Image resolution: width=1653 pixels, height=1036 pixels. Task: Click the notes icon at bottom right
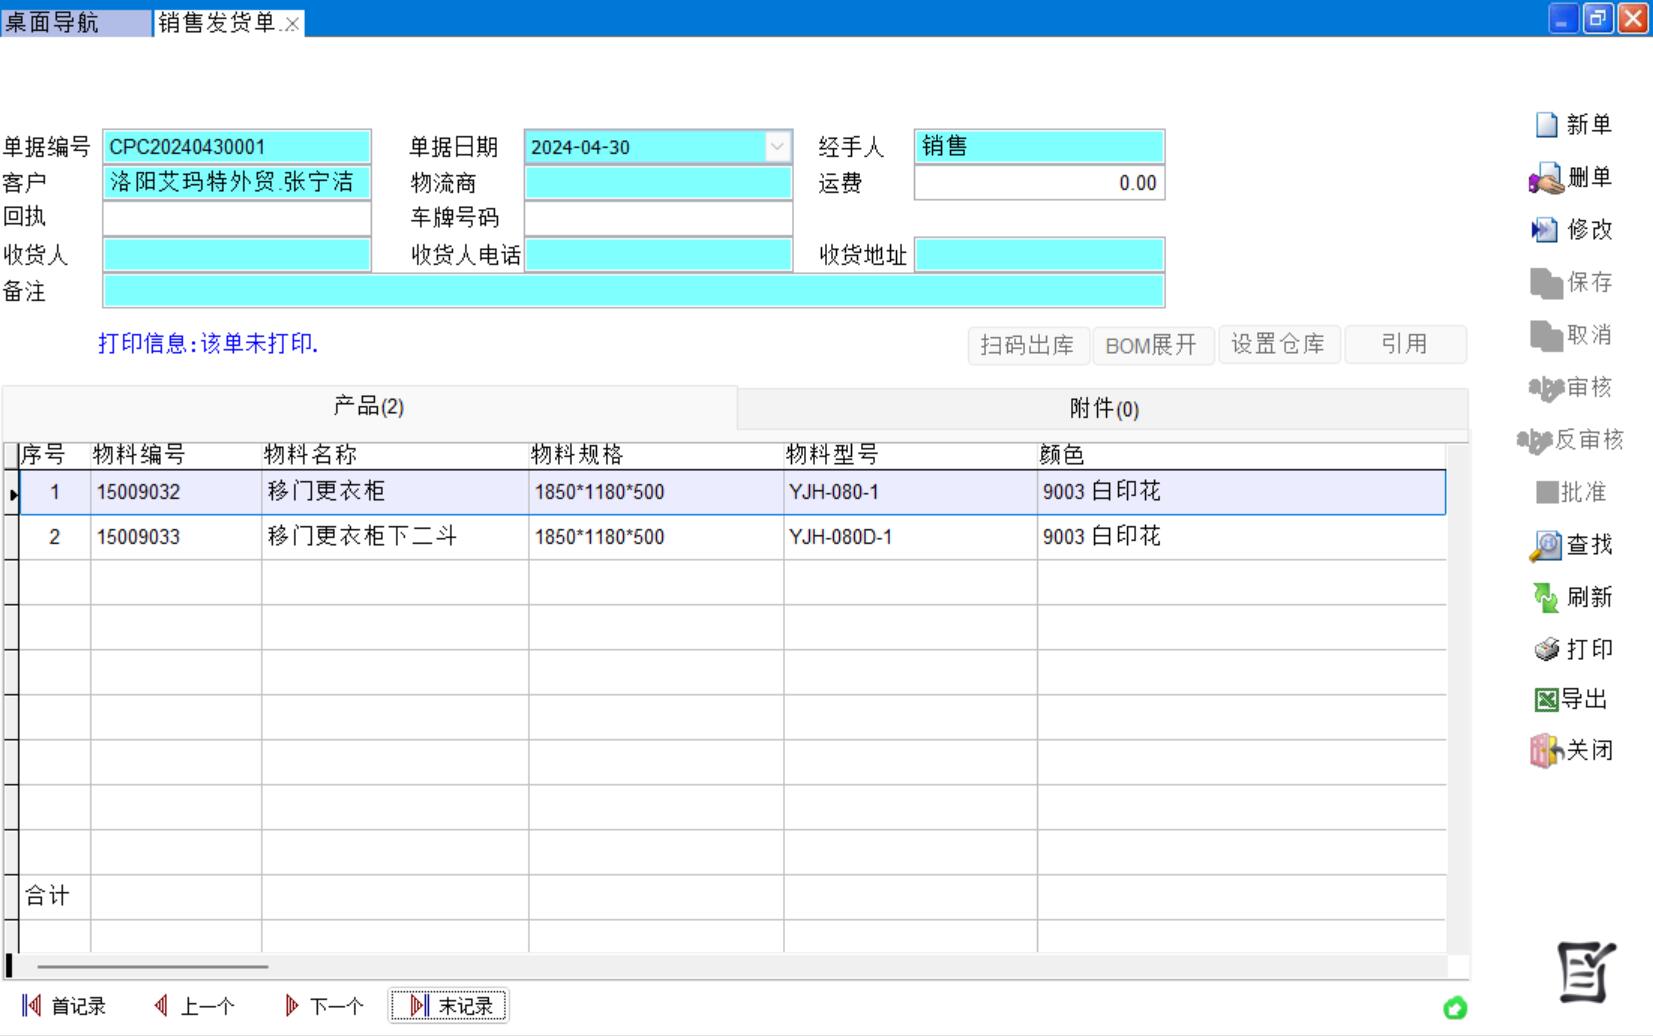tap(1585, 972)
